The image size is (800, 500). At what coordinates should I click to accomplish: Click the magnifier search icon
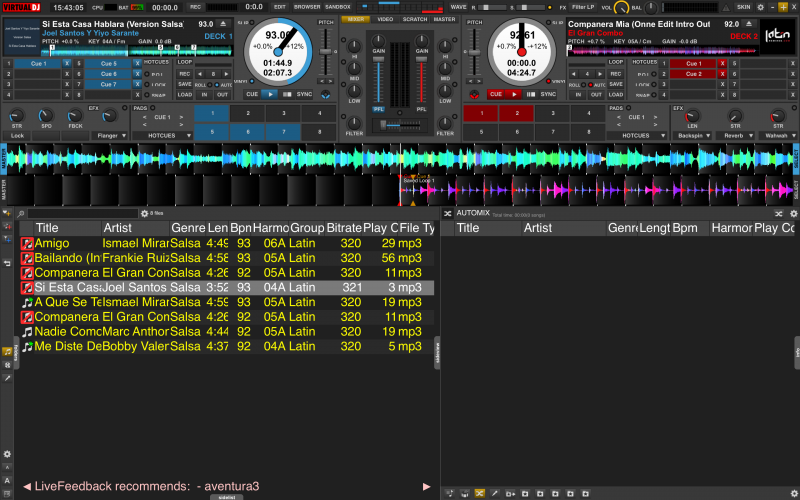(x=21, y=214)
